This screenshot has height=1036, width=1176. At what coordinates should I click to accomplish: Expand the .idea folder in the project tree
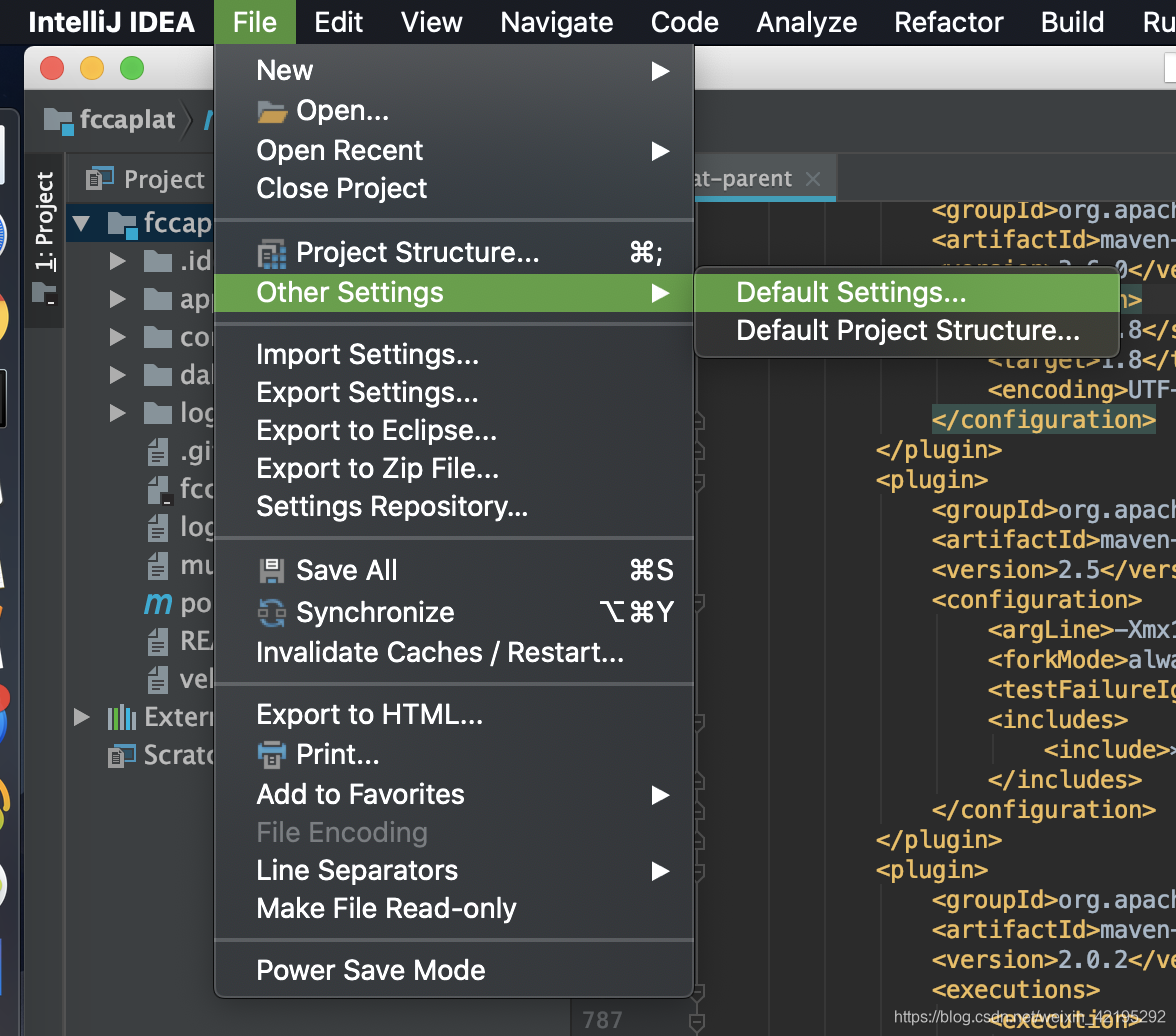pyautogui.click(x=117, y=260)
